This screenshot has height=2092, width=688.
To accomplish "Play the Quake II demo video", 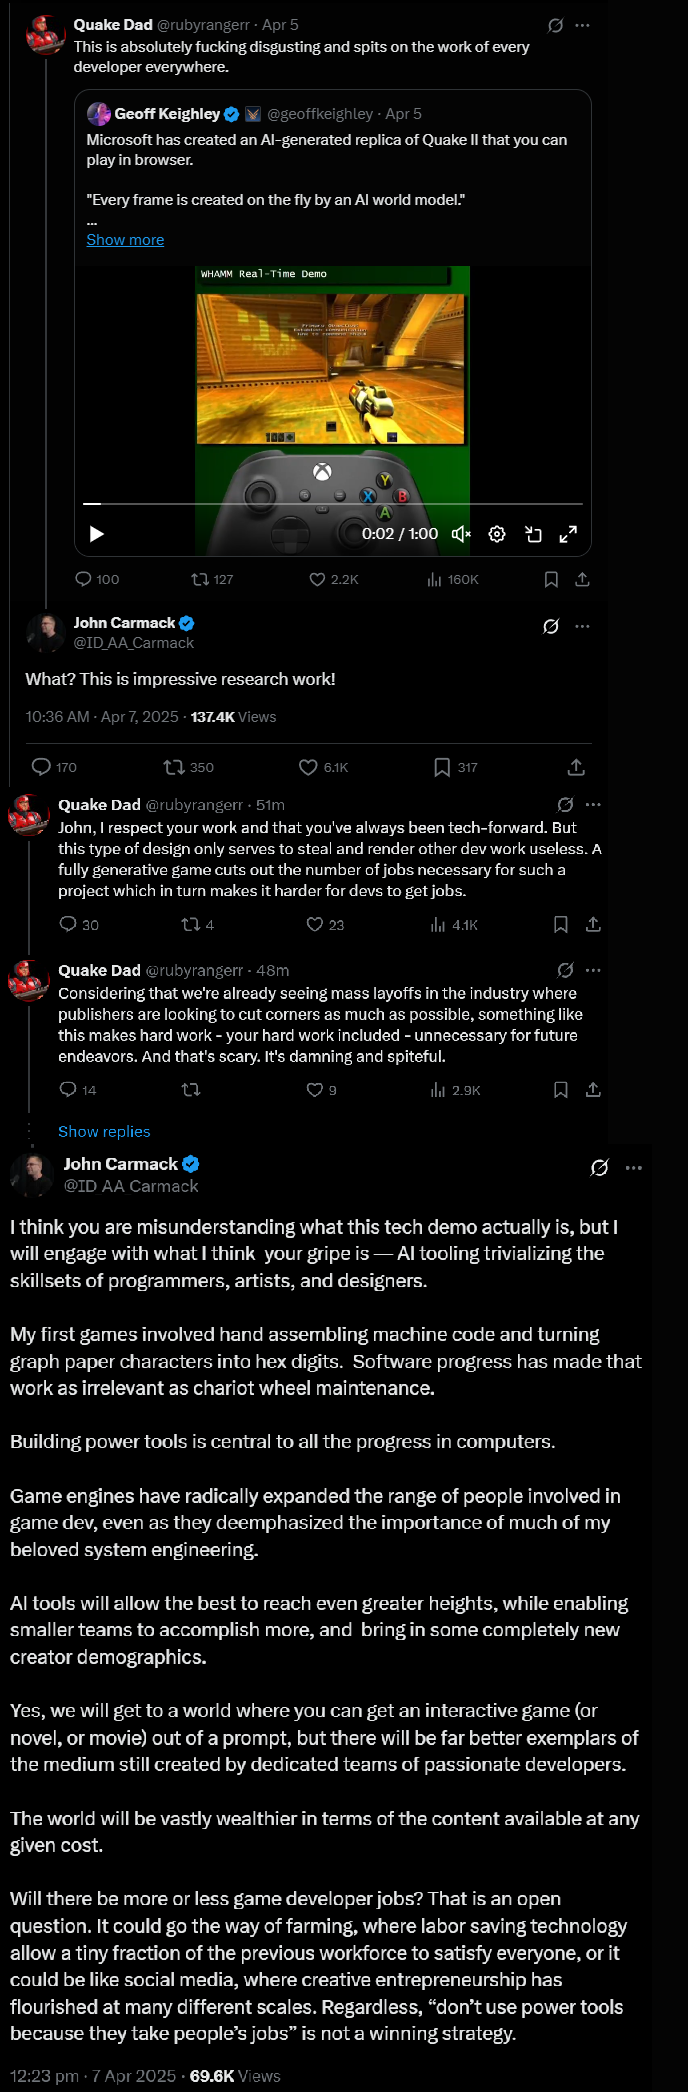I will 97,534.
